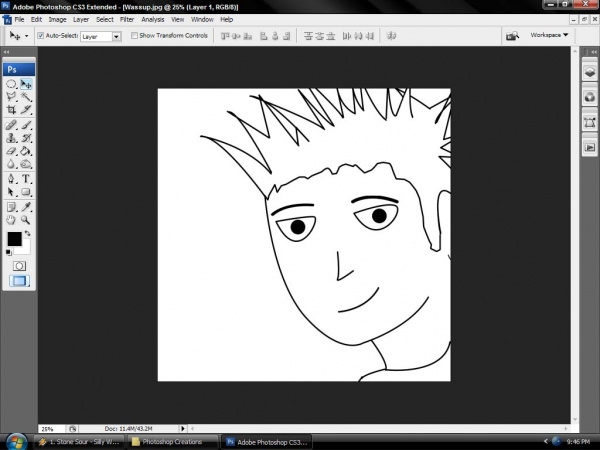The image size is (600, 450).
Task: Open the View menu
Action: (x=178, y=20)
